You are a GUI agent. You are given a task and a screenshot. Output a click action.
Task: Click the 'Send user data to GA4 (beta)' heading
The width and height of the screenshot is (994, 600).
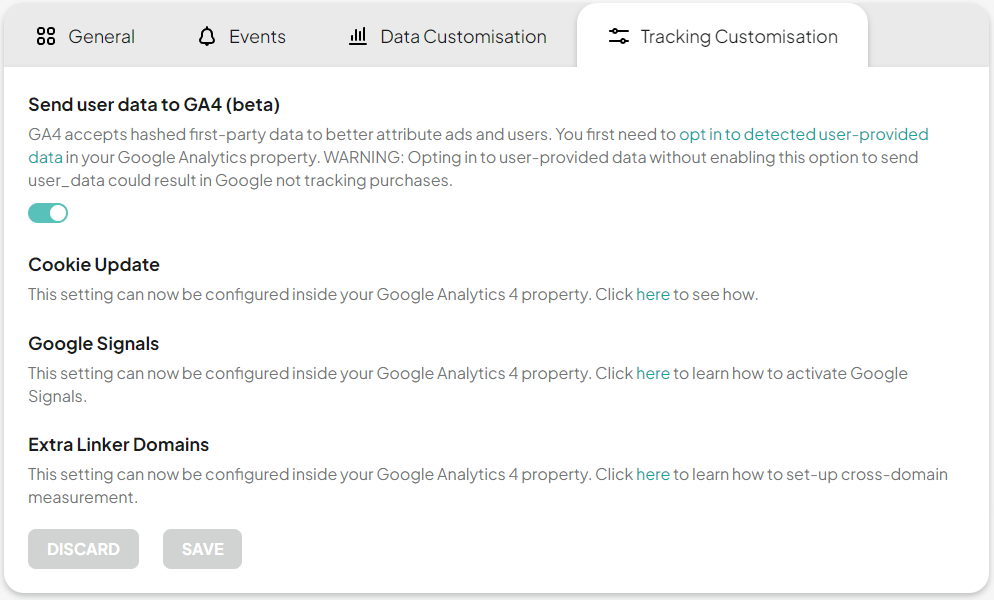click(154, 105)
